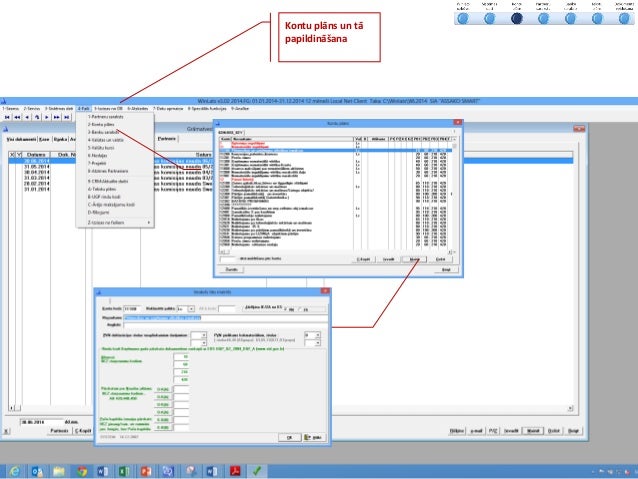Click the Angliski name input field
The image size is (638, 479).
click(x=225, y=325)
